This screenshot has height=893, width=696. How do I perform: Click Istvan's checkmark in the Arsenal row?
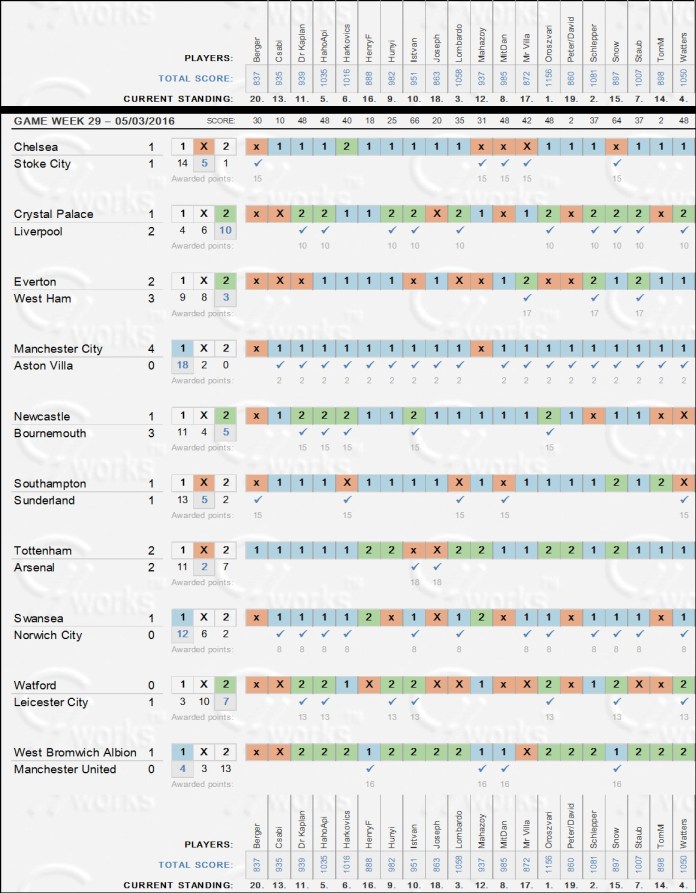click(x=415, y=567)
